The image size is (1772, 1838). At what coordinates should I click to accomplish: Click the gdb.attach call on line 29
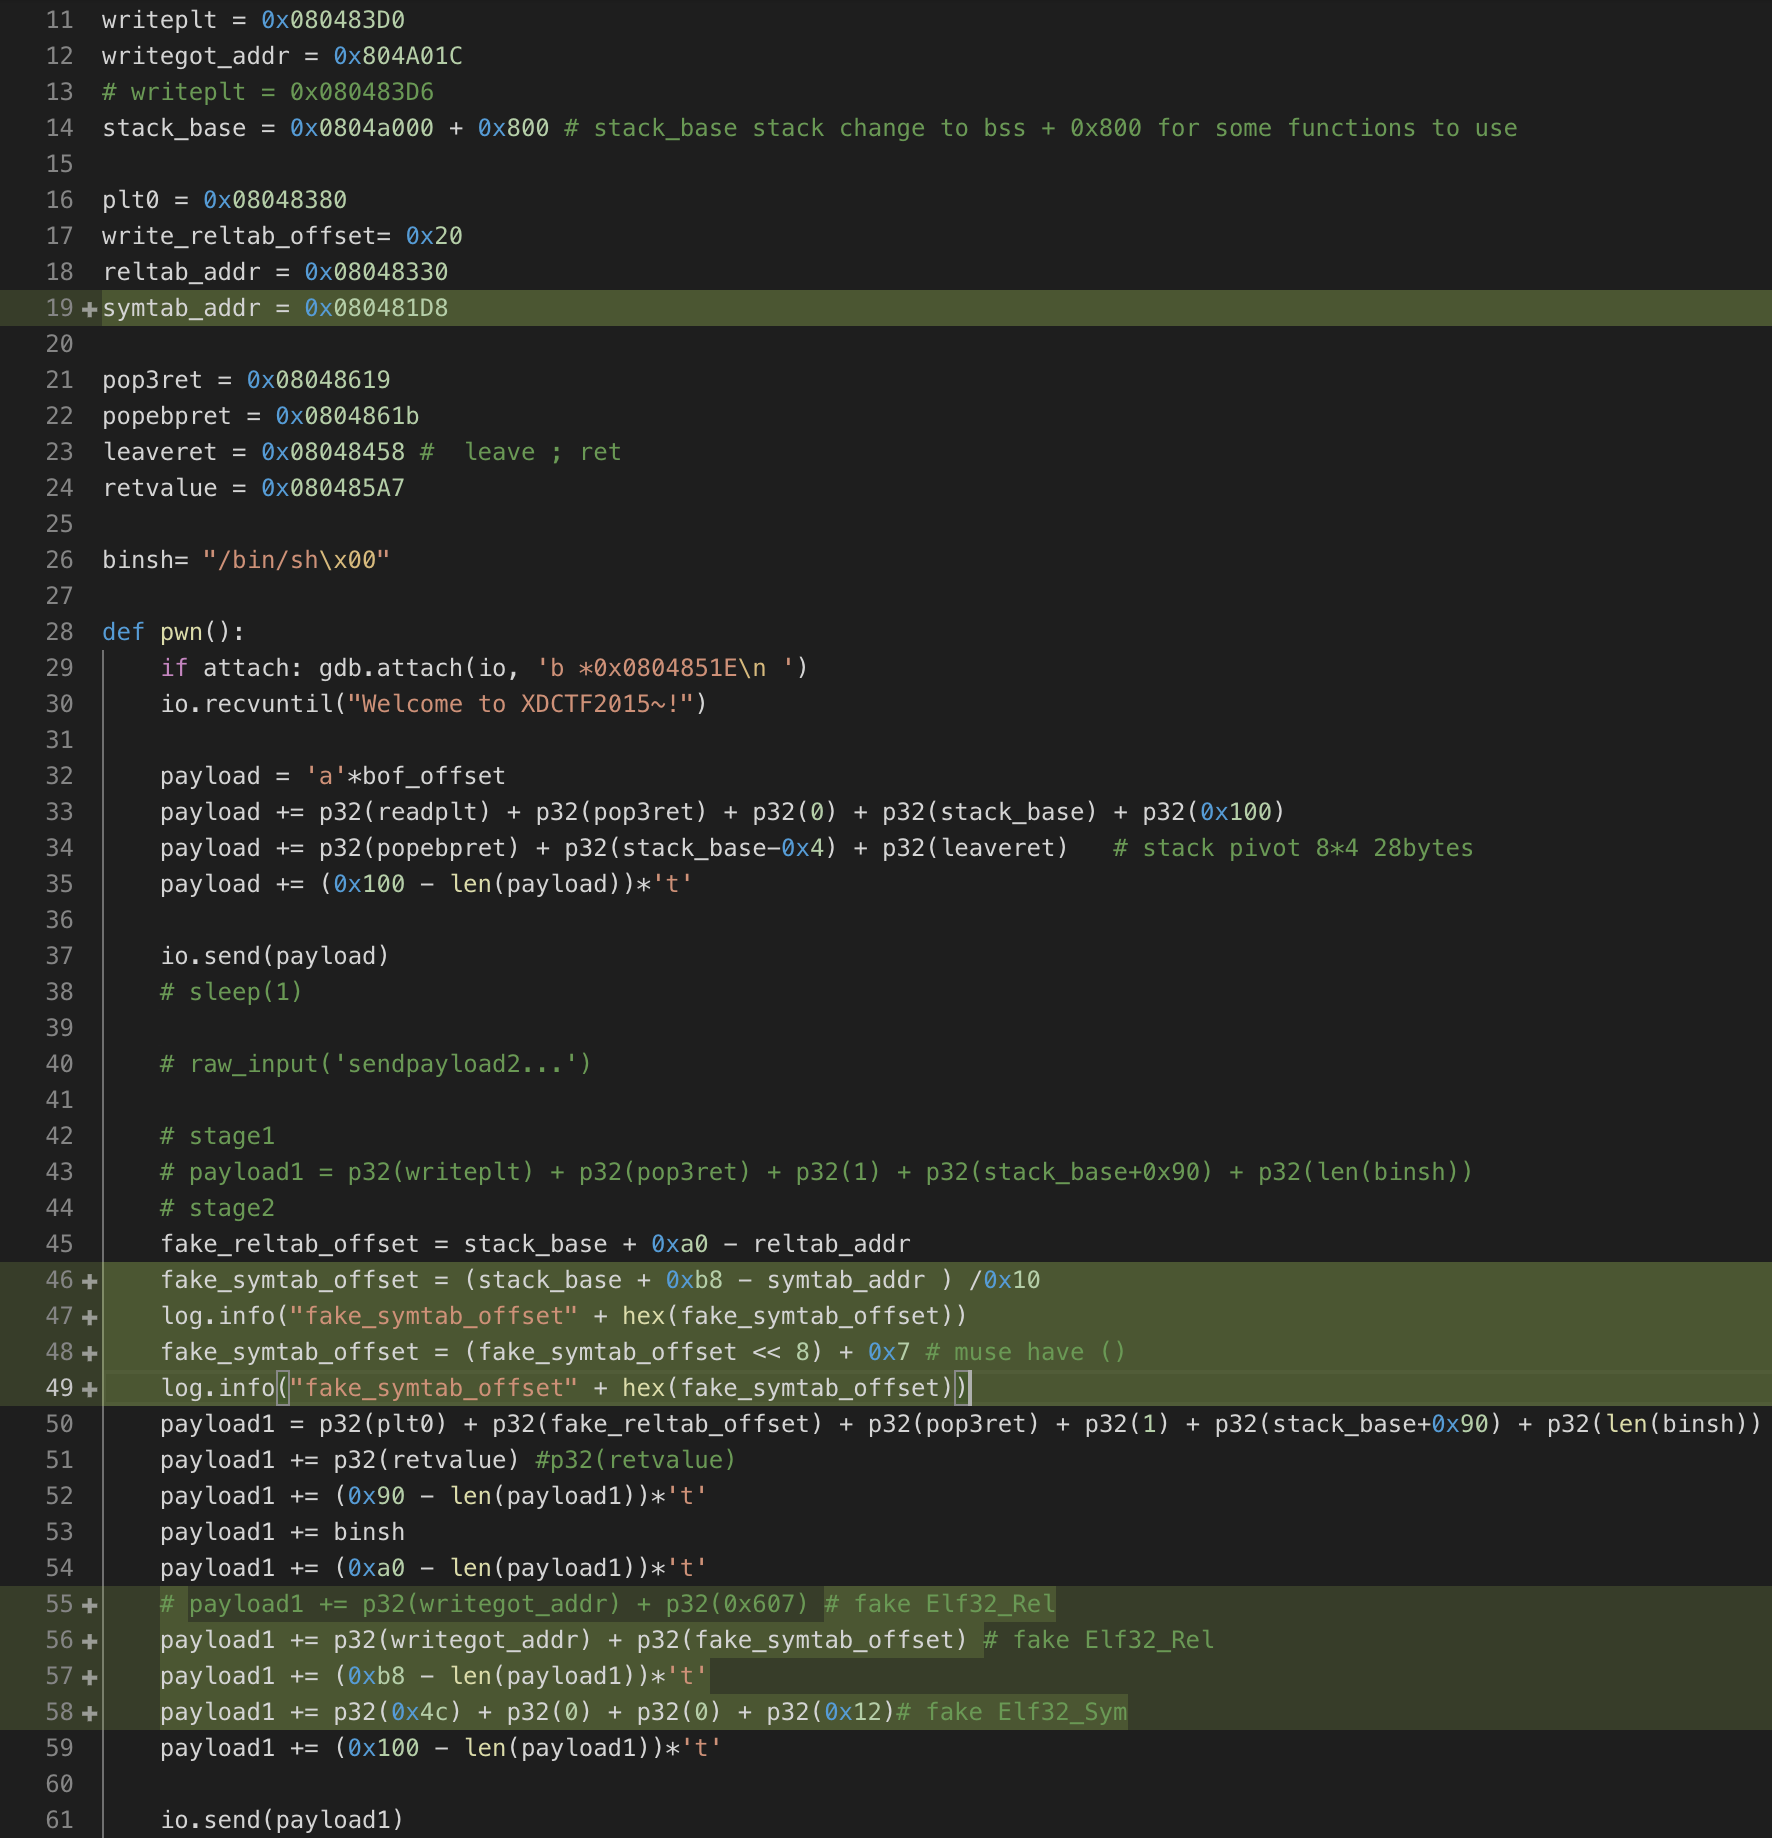pos(563,668)
